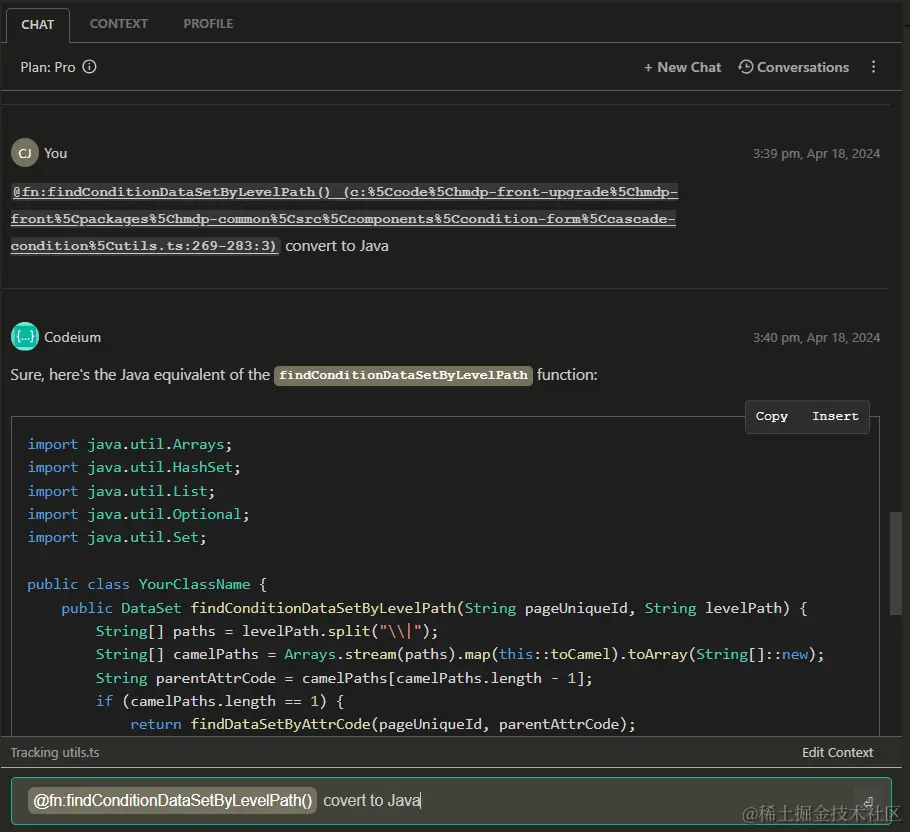Click the 'if (camelPaths.length == 1) {' line
Viewport: 910px width, 832px height.
pyautogui.click(x=220, y=701)
